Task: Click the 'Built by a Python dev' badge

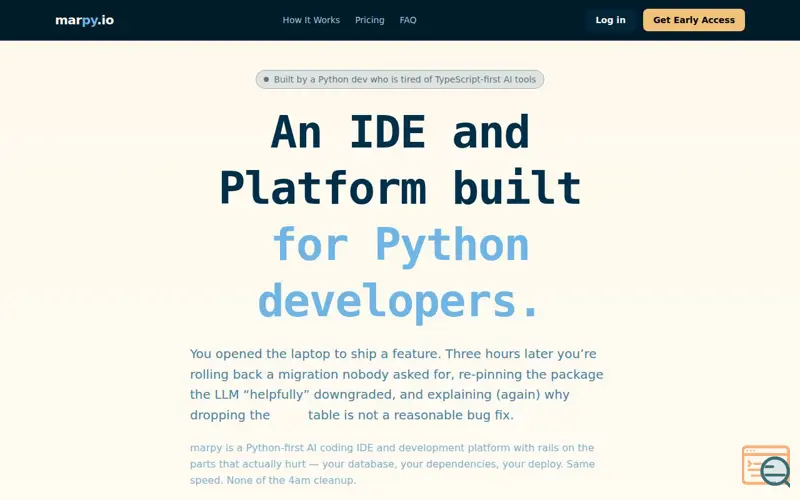Action: [399, 79]
